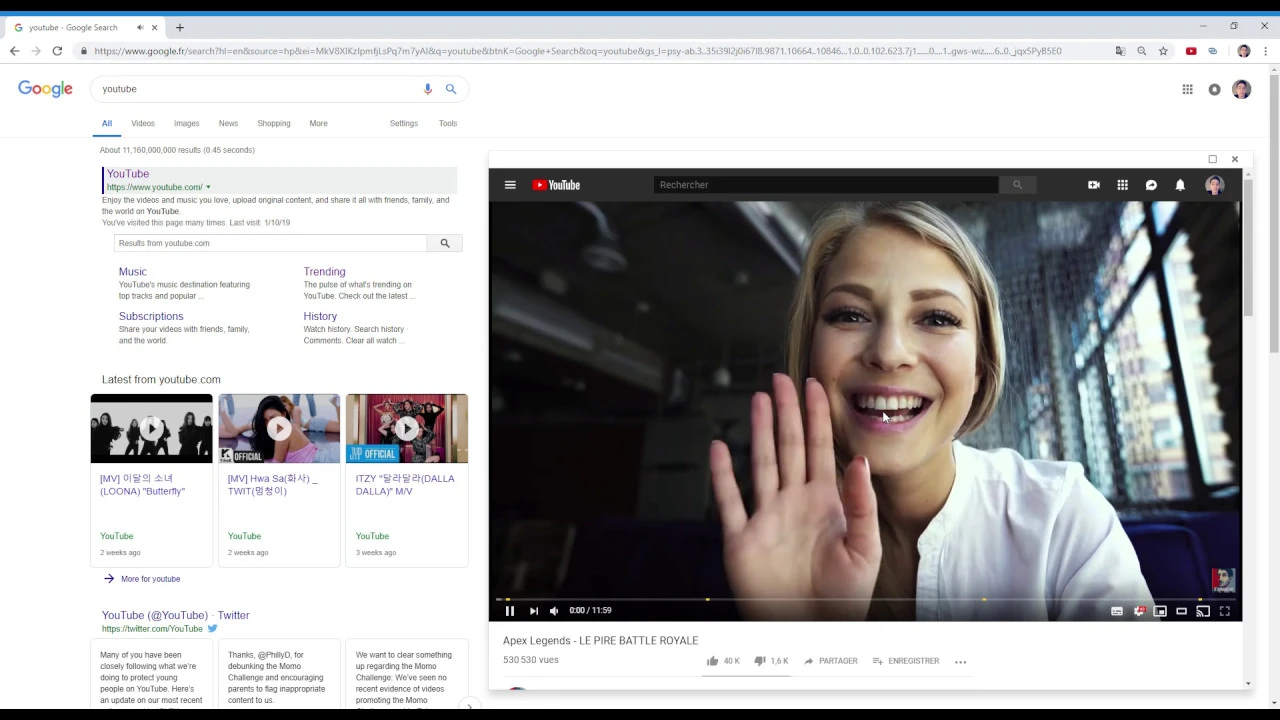This screenshot has height=720, width=1280.
Task: Click the YouTube search magnifier button
Action: tap(1017, 185)
